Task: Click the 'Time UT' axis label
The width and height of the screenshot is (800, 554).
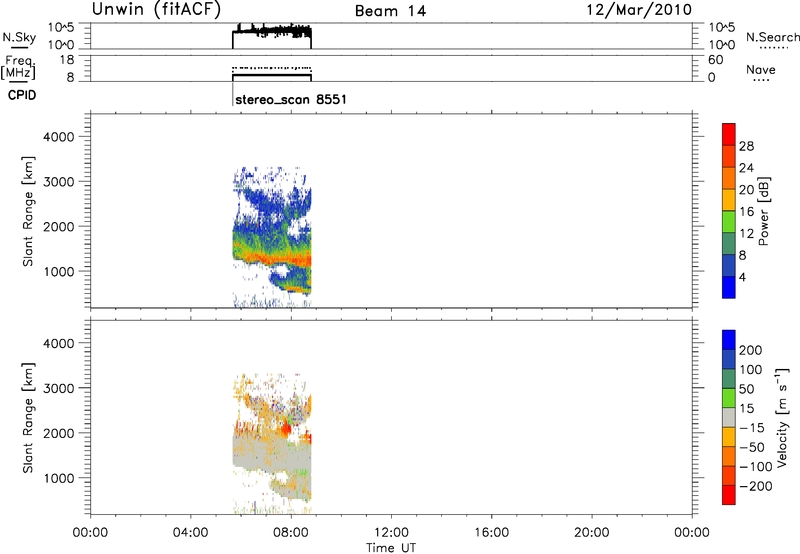Action: click(391, 548)
